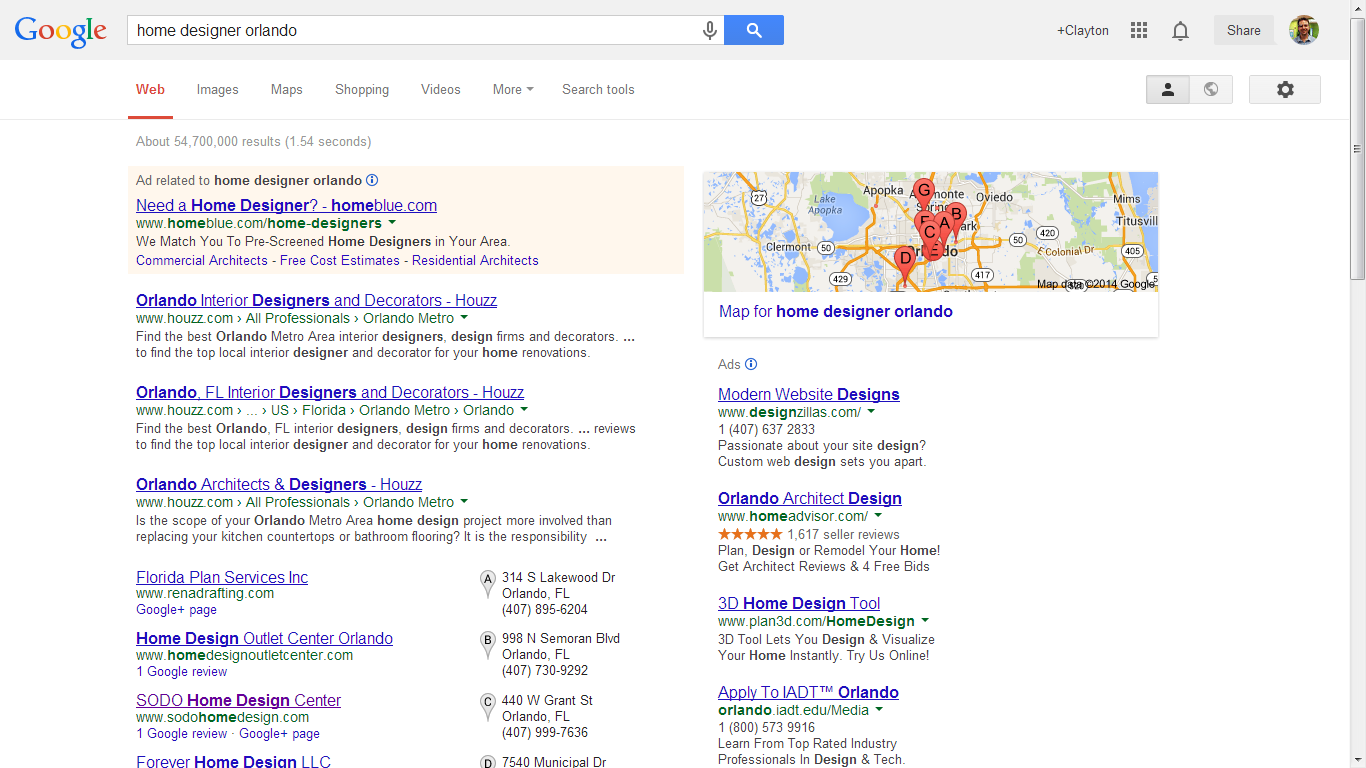Open Need a Home Designer homeblue ad

[286, 205]
